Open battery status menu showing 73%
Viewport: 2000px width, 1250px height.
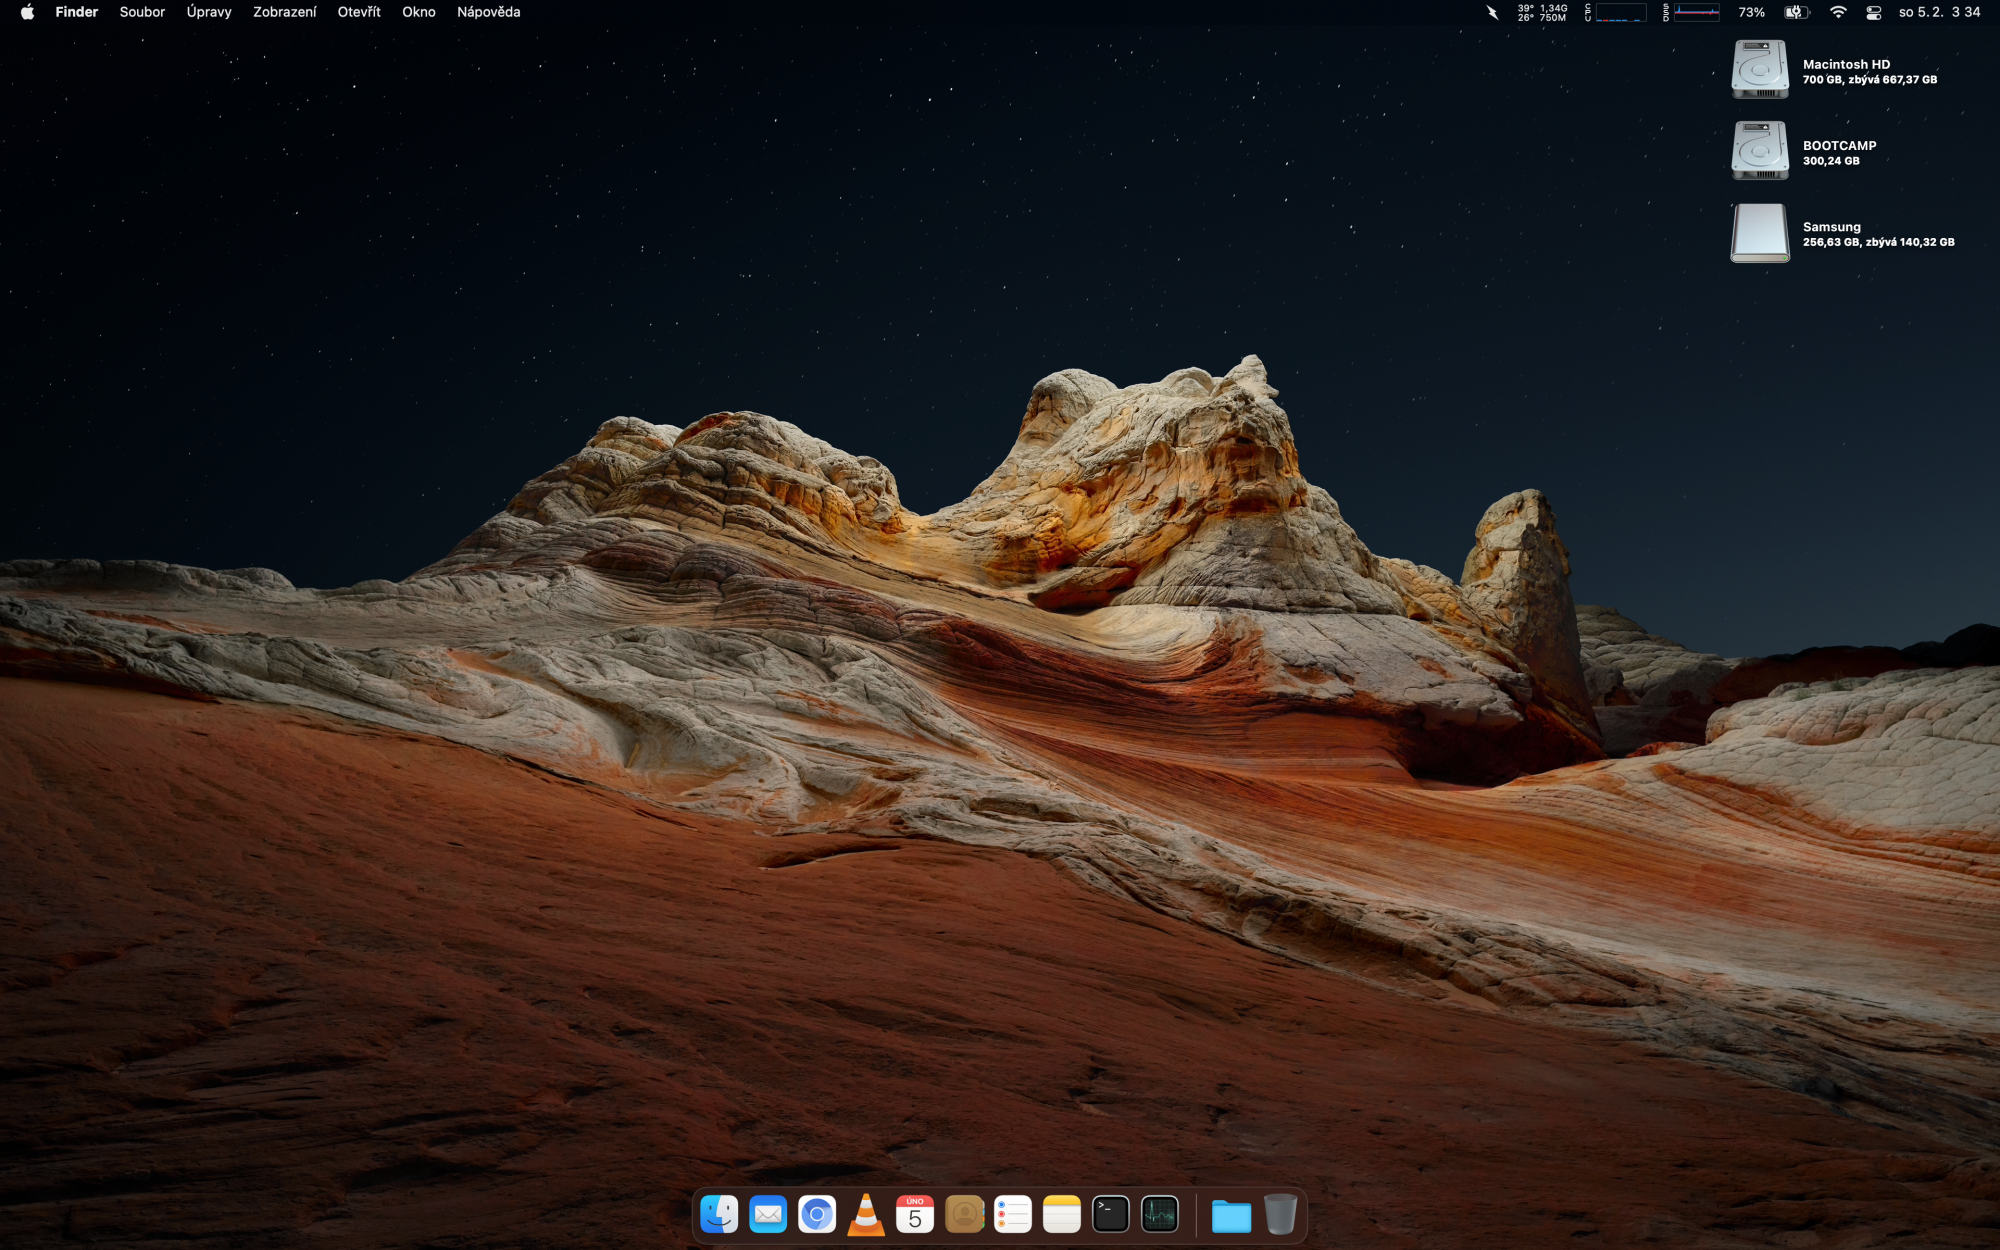point(1797,12)
